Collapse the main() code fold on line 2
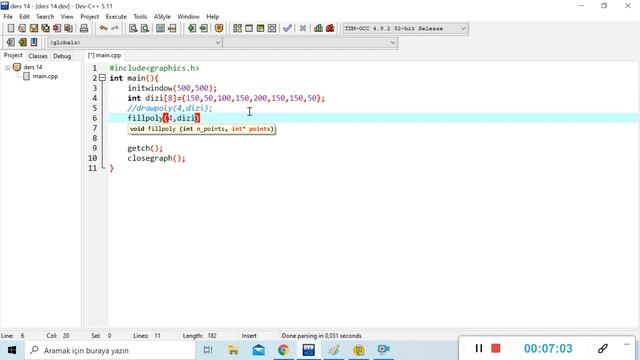640x360 pixels. 102,78
